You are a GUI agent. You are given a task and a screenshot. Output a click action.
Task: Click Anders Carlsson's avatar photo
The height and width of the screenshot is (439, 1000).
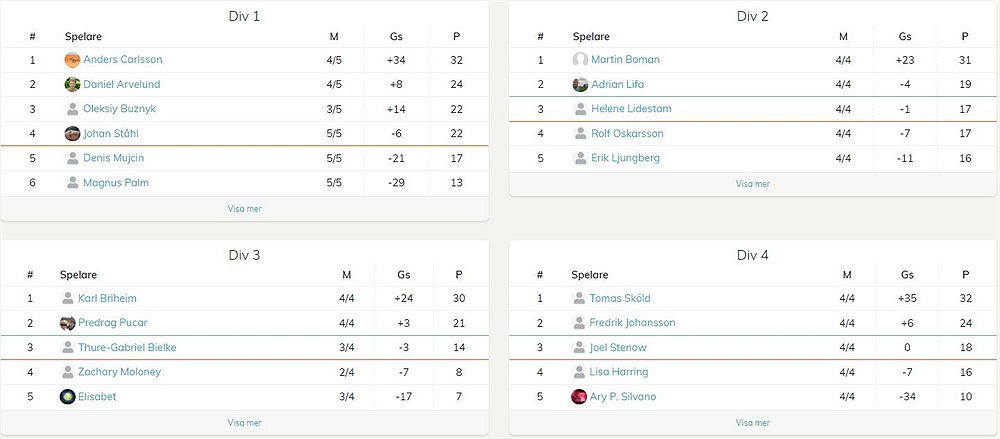coord(72,60)
